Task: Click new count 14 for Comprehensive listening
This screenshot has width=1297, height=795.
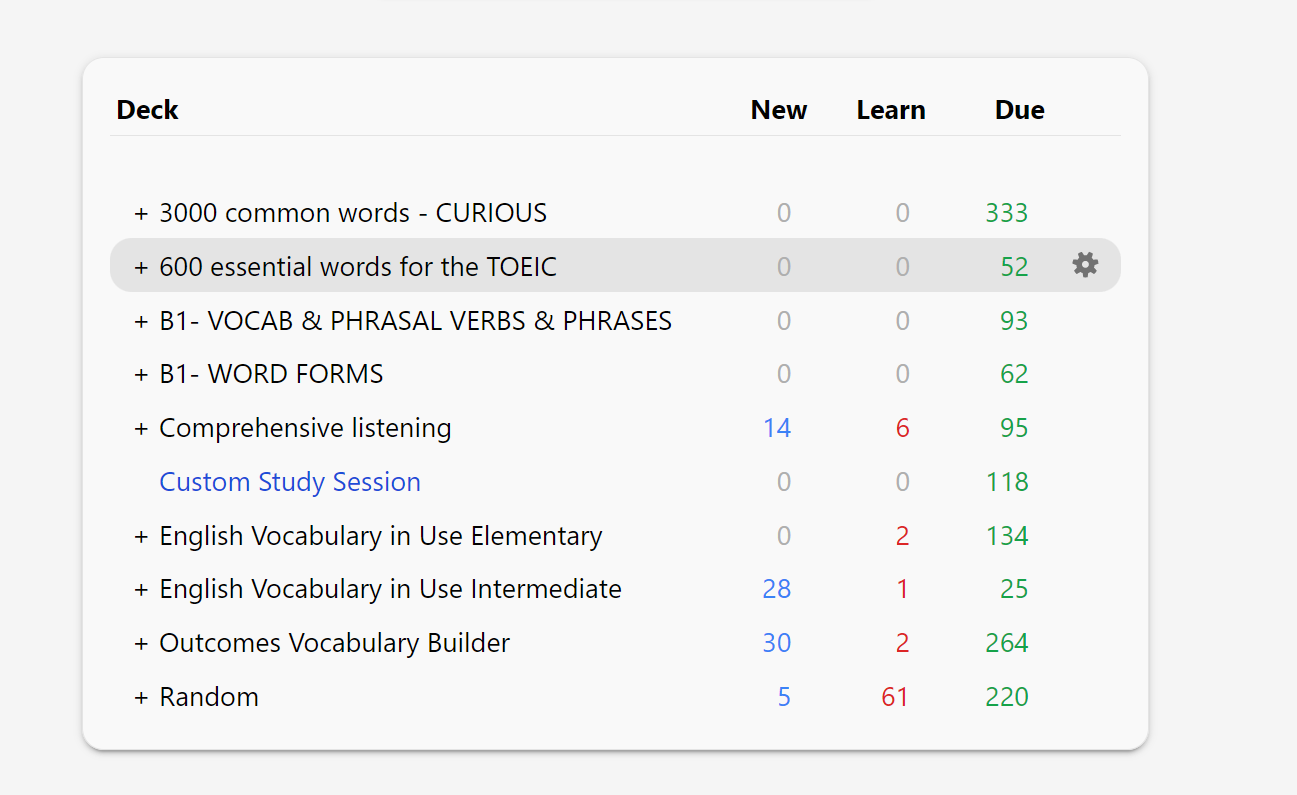Action: point(777,428)
